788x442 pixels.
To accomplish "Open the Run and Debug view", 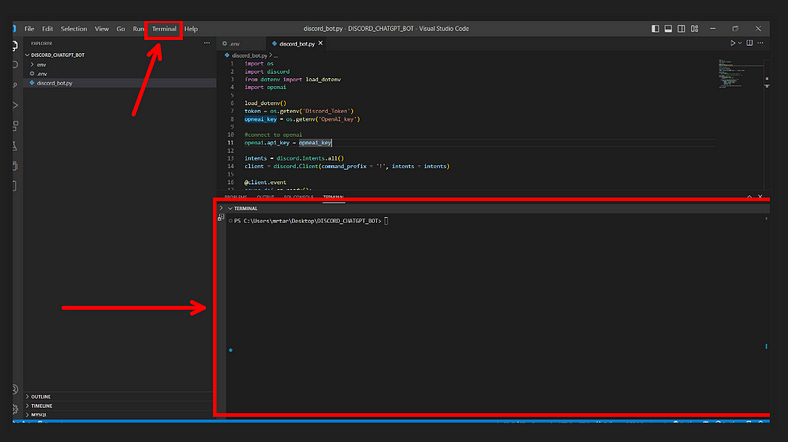I will click(x=15, y=105).
